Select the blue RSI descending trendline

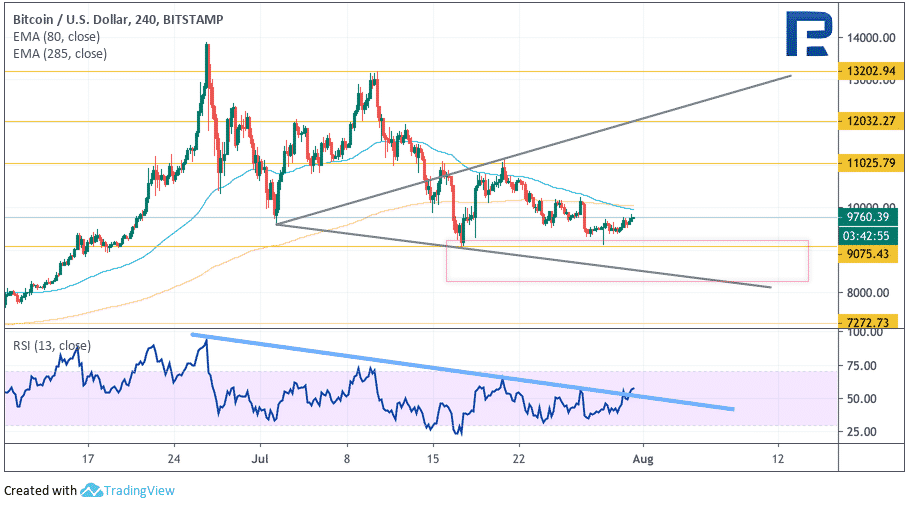(462, 372)
